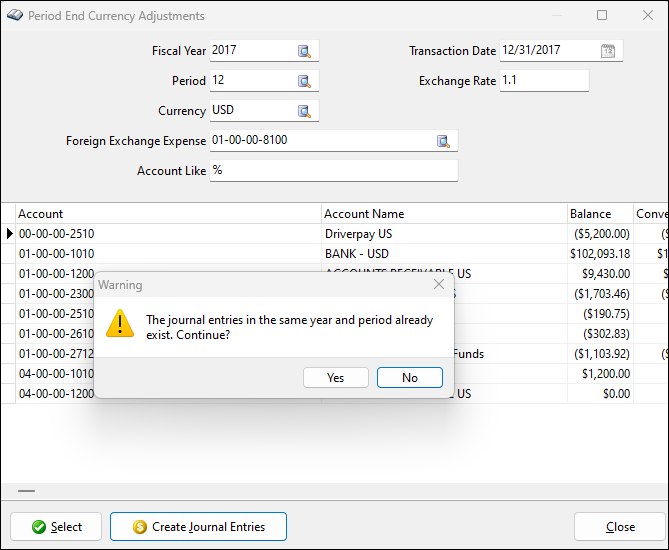The height and width of the screenshot is (550, 669).
Task: Click the warning triangle icon
Action: (x=121, y=323)
